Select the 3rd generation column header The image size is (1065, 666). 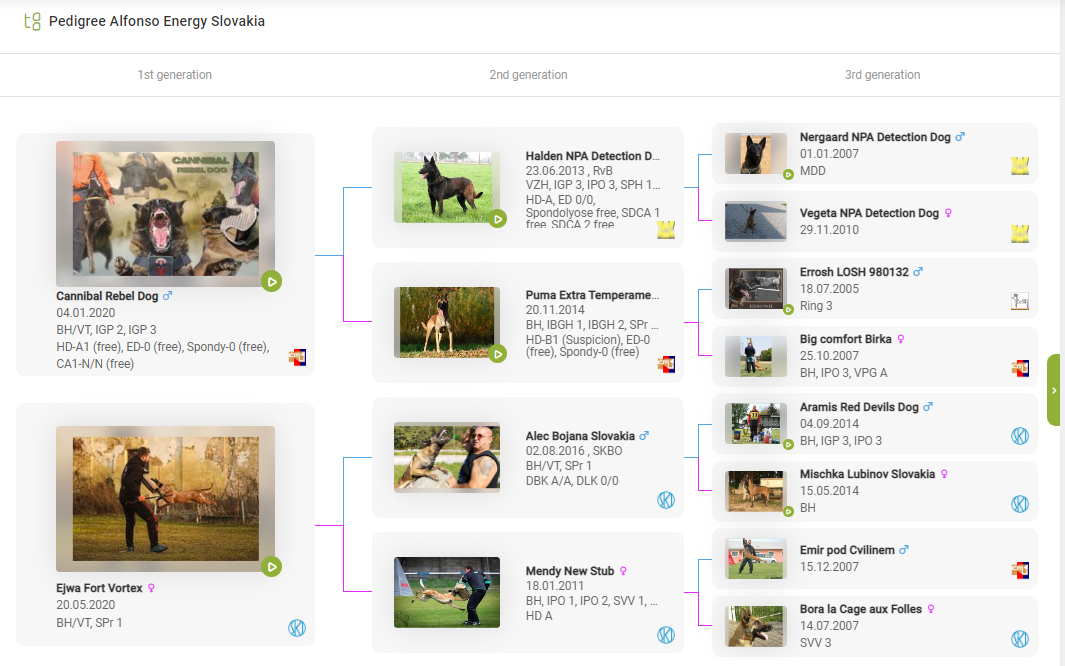pos(882,75)
